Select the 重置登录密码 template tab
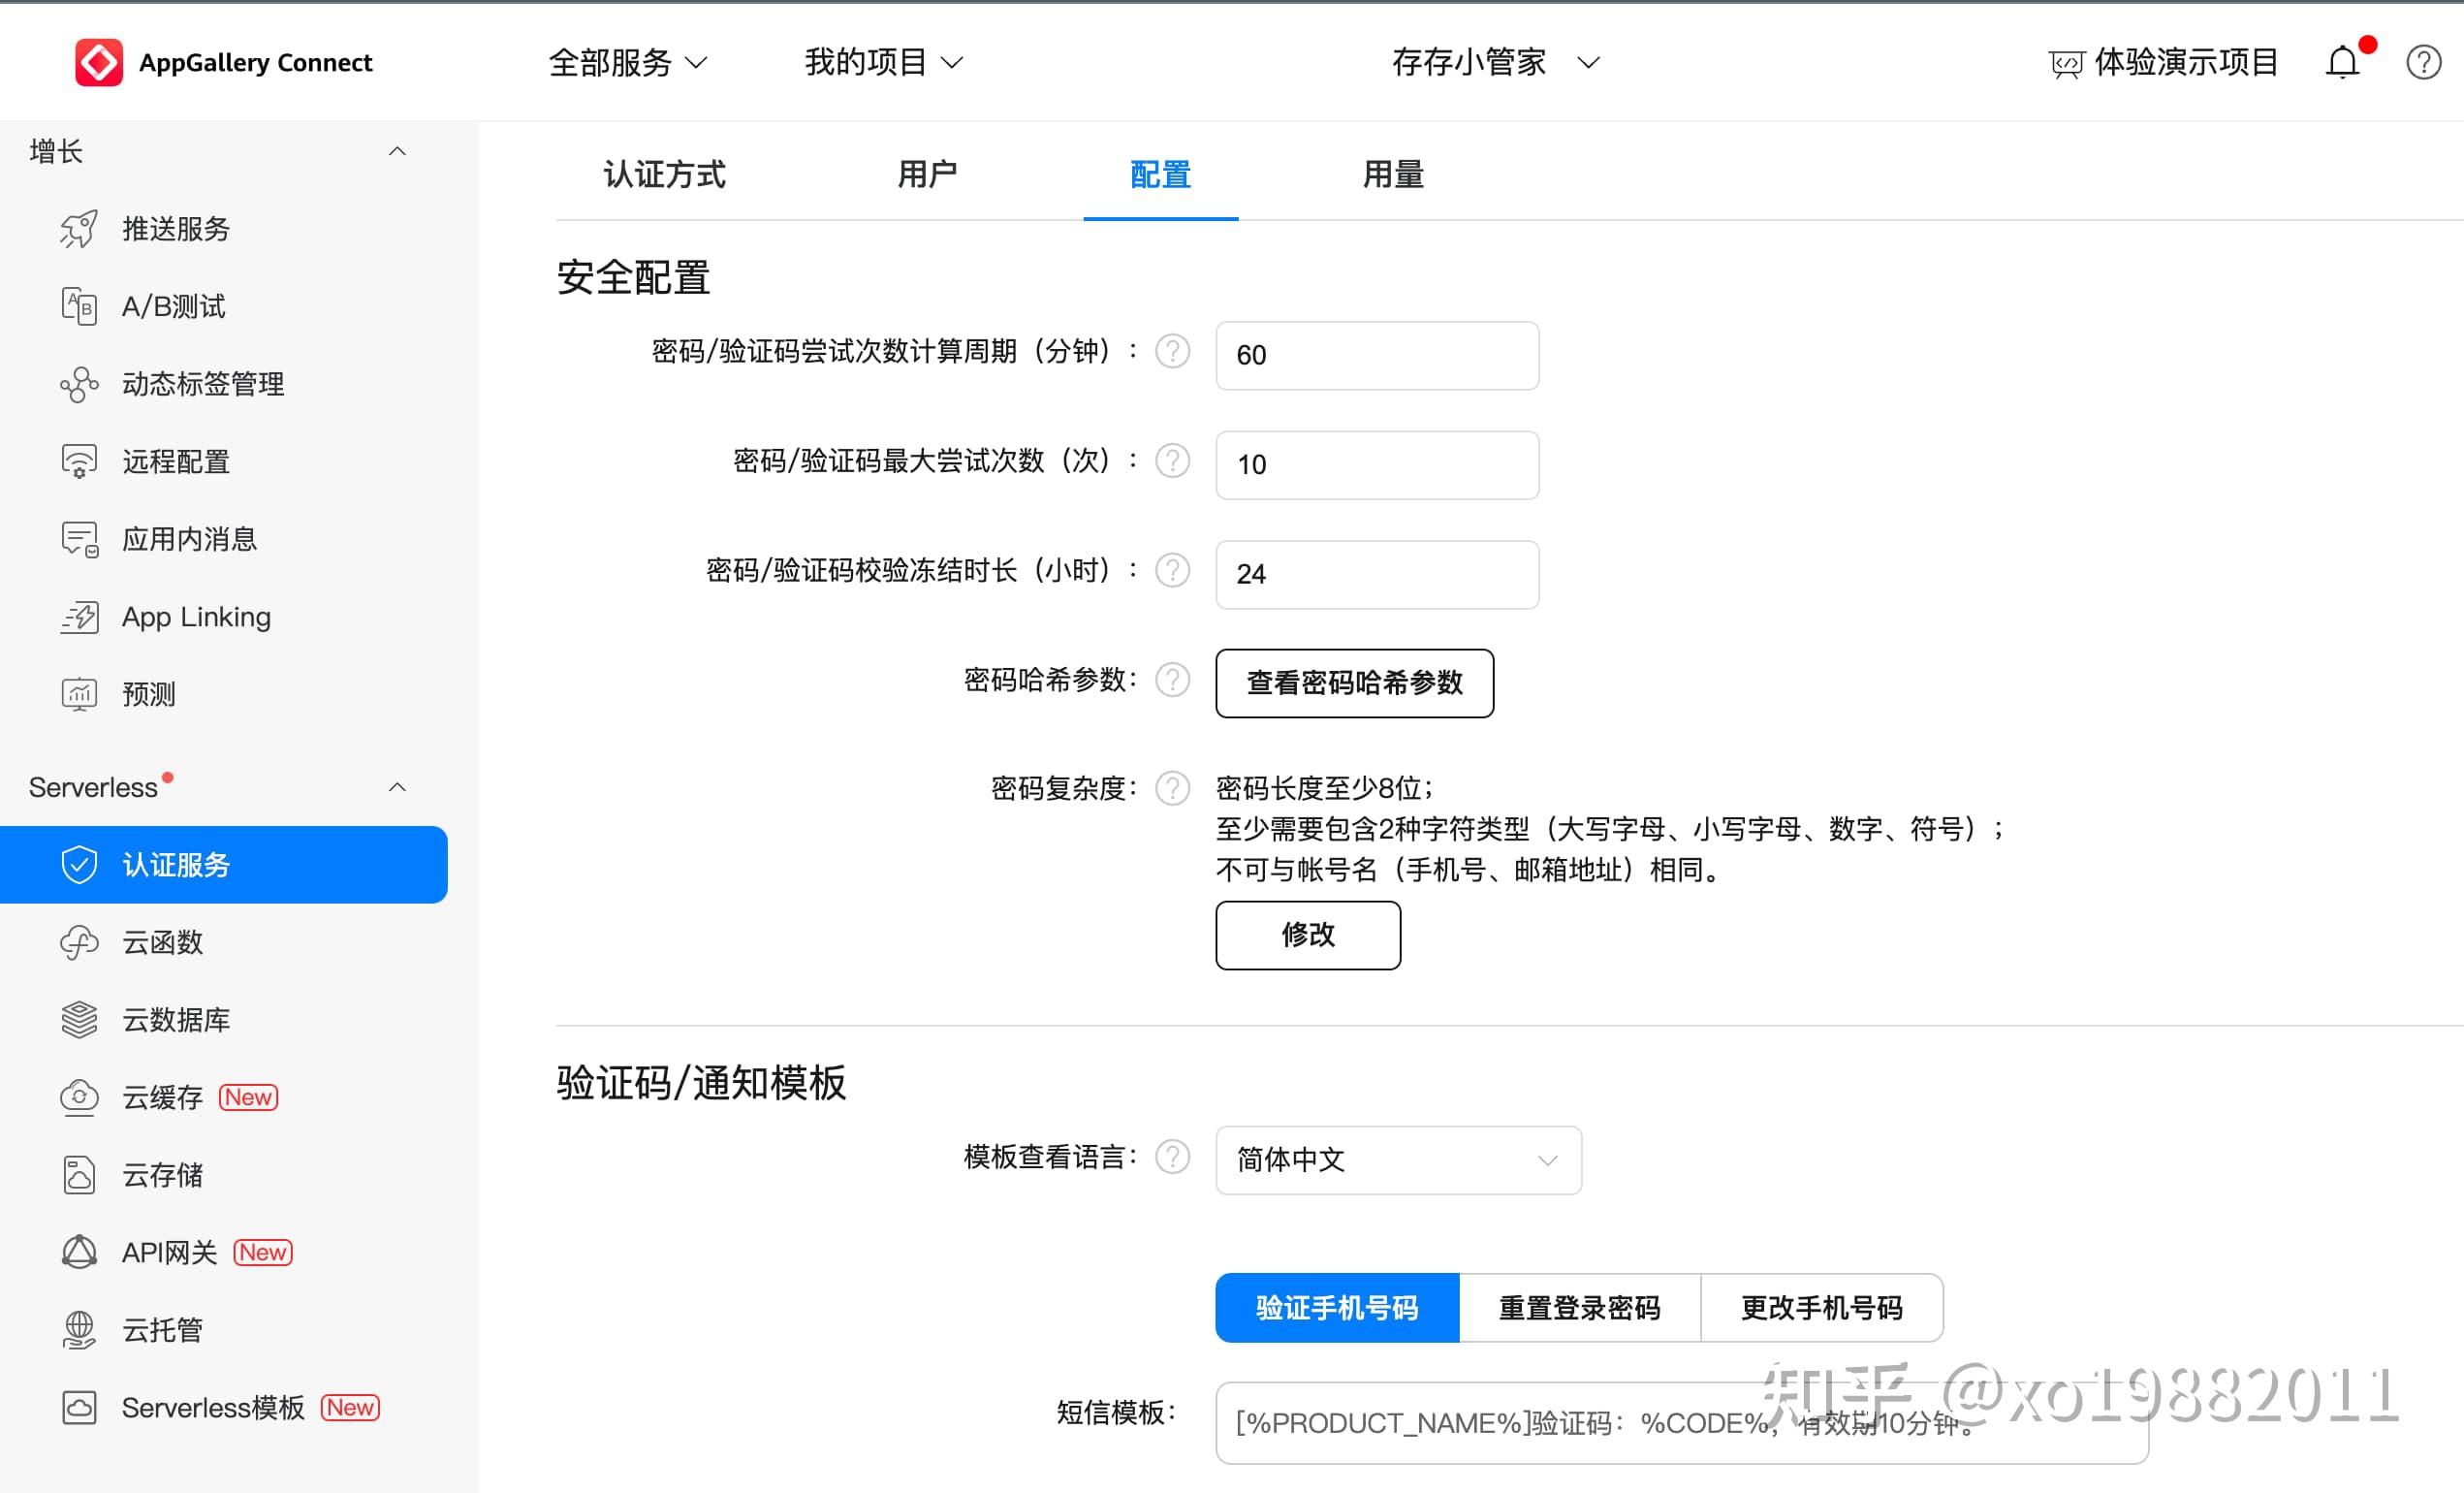2464x1493 pixels. coord(1580,1308)
